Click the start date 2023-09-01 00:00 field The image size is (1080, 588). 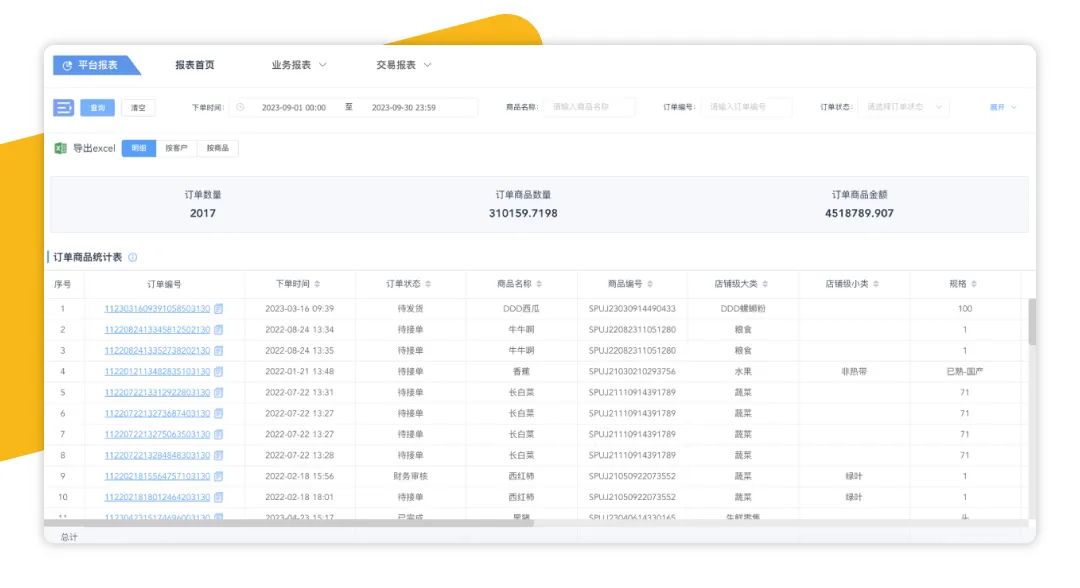tap(293, 107)
